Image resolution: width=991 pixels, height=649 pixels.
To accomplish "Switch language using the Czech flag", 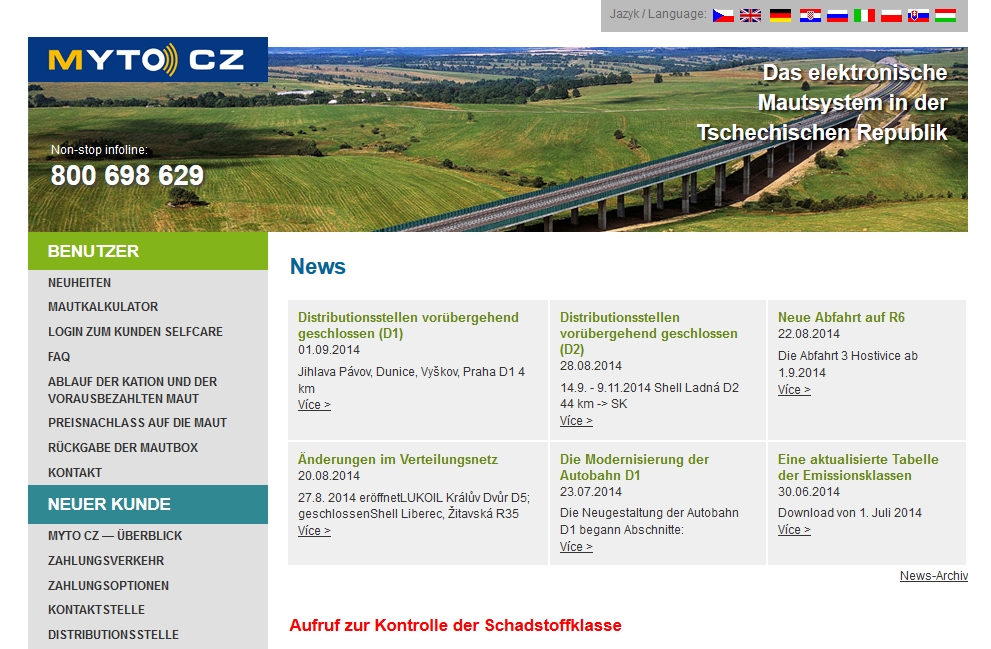I will click(723, 15).
